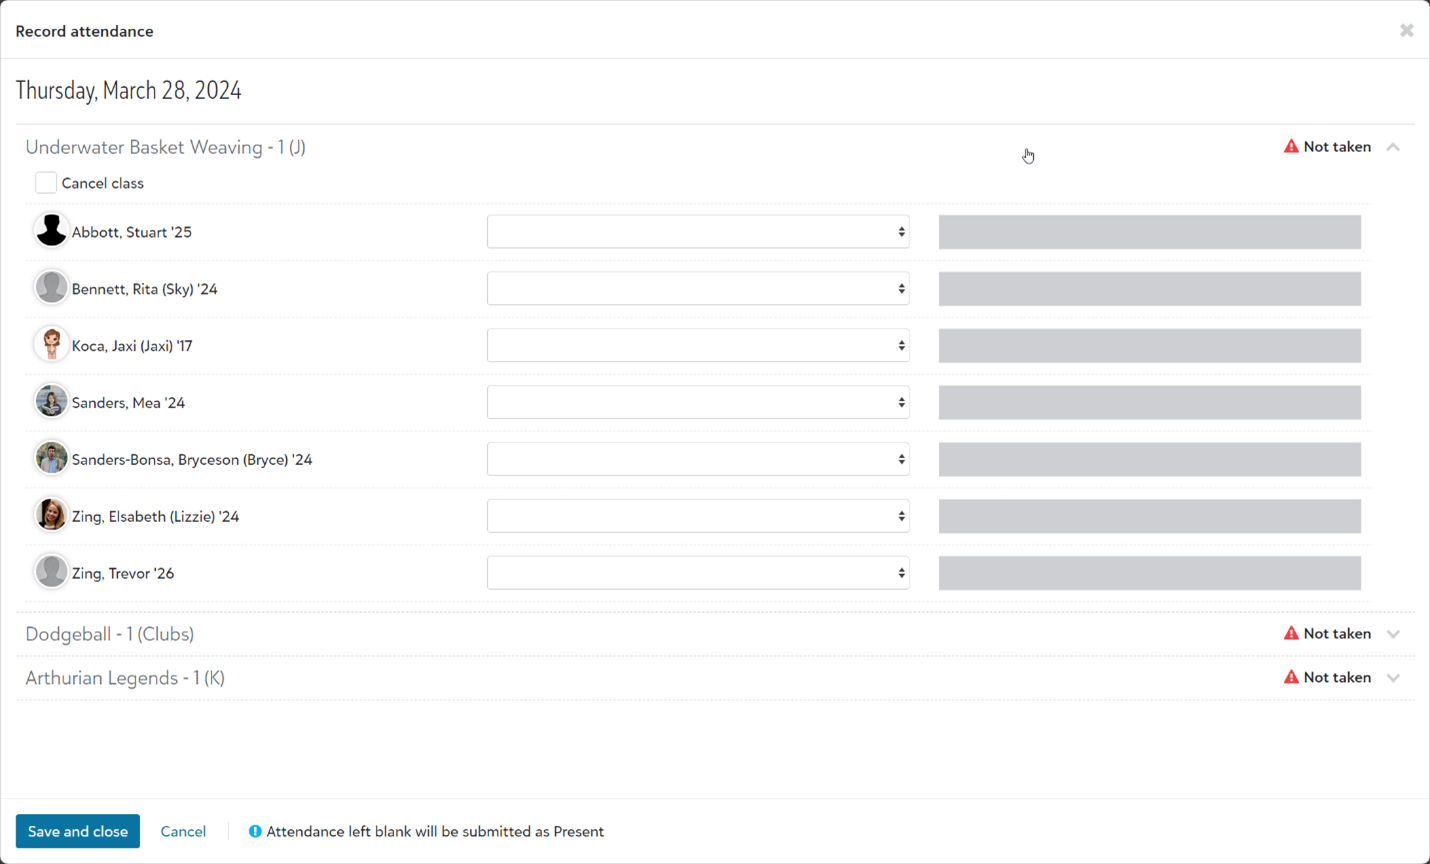This screenshot has height=864, width=1430.
Task: Click the Save and close button
Action: point(78,832)
